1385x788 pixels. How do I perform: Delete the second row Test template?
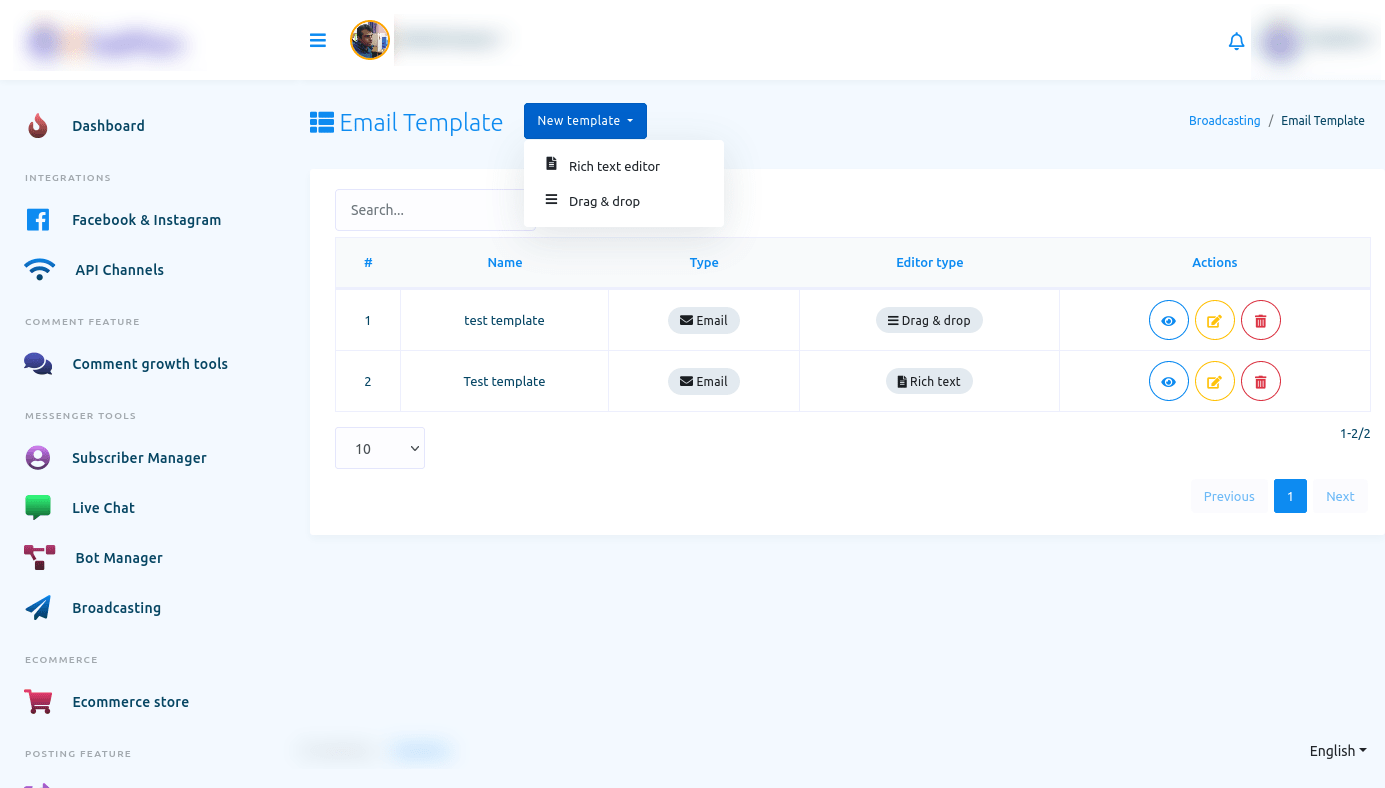tap(1260, 382)
